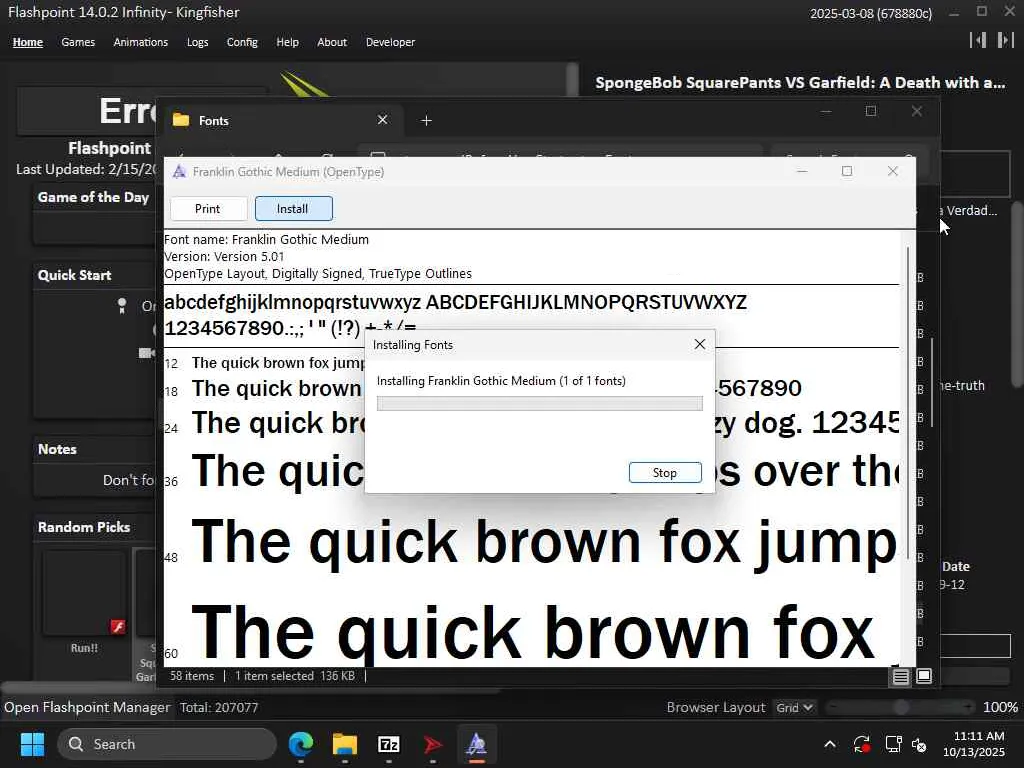Viewport: 1024px width, 768px height.
Task: Open the About tab in Flashpoint
Action: pos(332,42)
